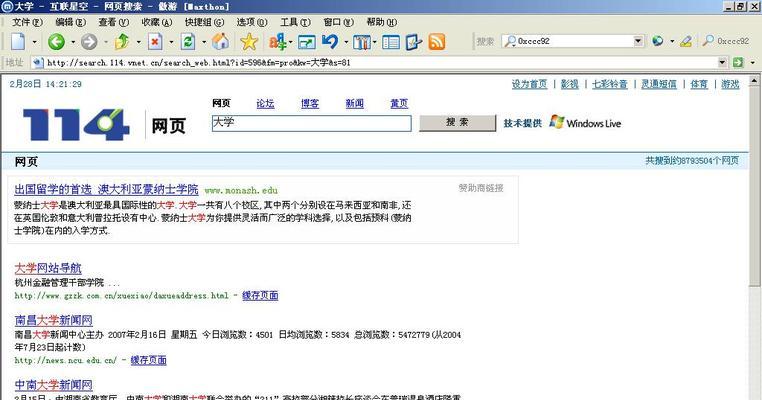Switch to the 论坛 search tab
762x400 pixels.
265,104
